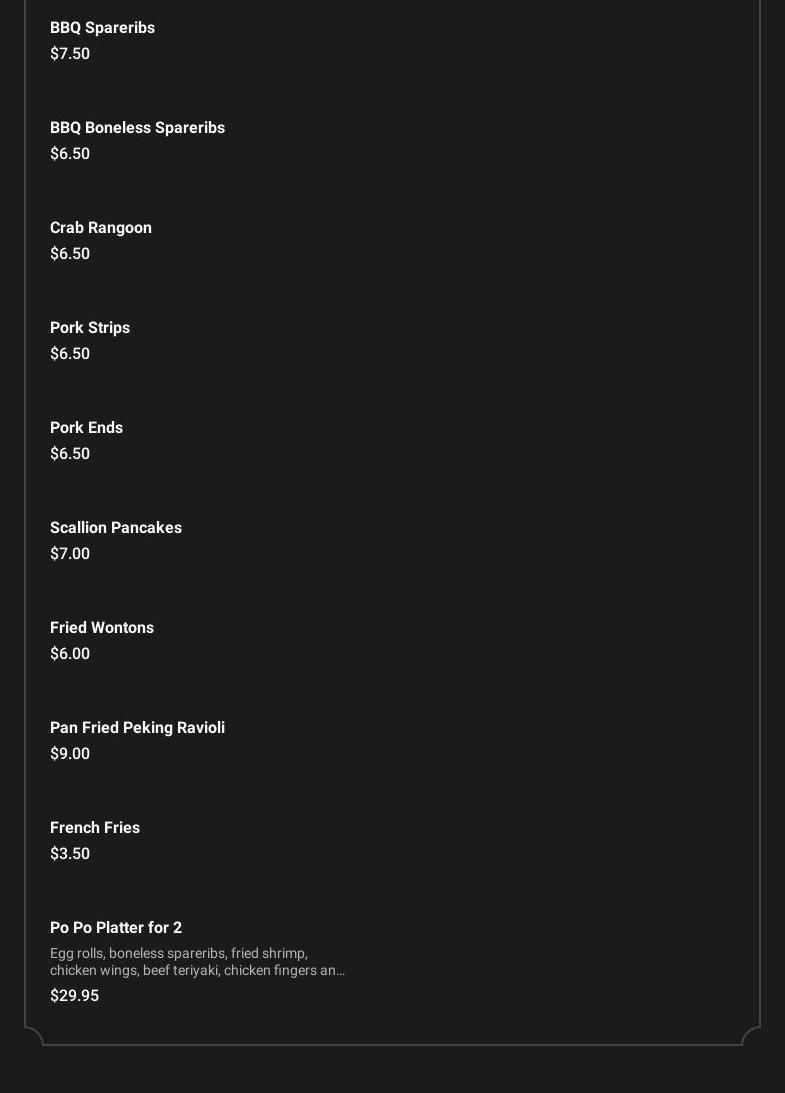
Task: Click the Po Po Platter description text
Action: [197, 962]
